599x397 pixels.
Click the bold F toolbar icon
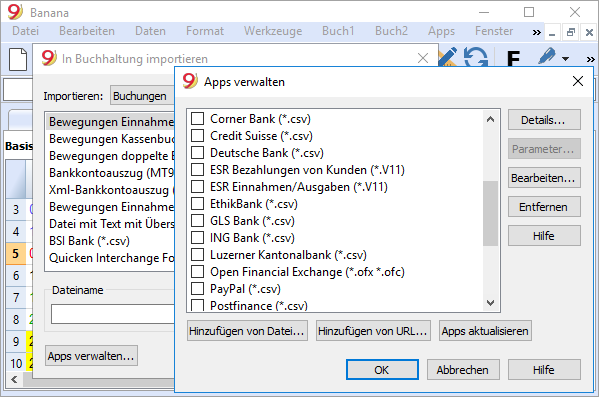point(513,58)
